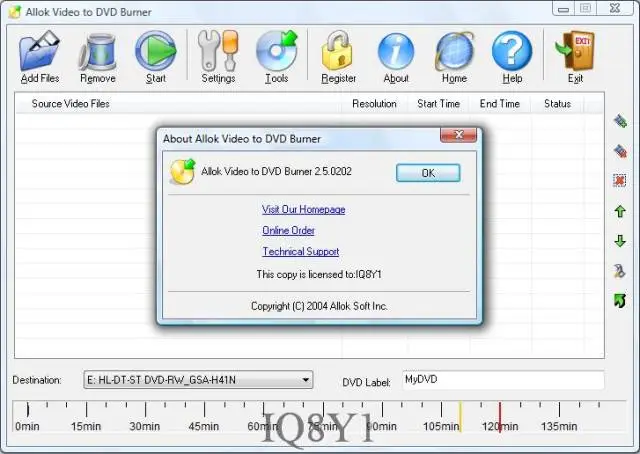The image size is (640, 454).
Task: Click the DVD Label input field
Action: click(x=503, y=380)
